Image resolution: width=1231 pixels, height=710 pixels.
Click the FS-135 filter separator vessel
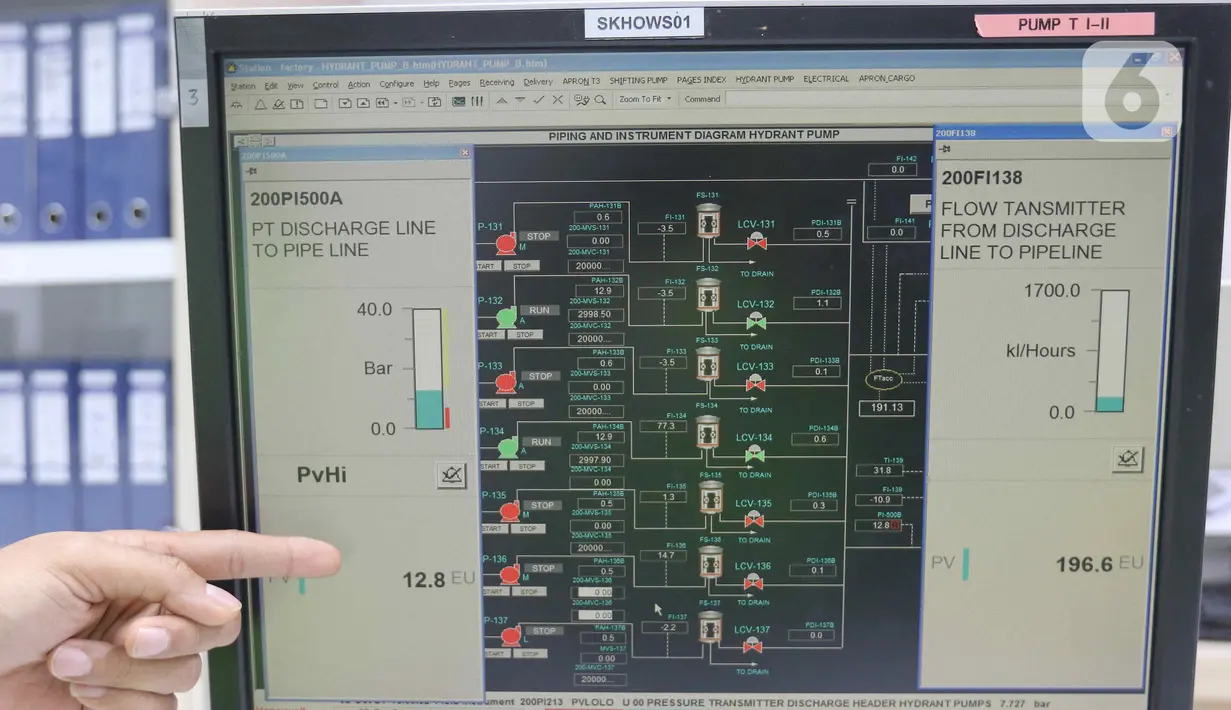(x=710, y=498)
